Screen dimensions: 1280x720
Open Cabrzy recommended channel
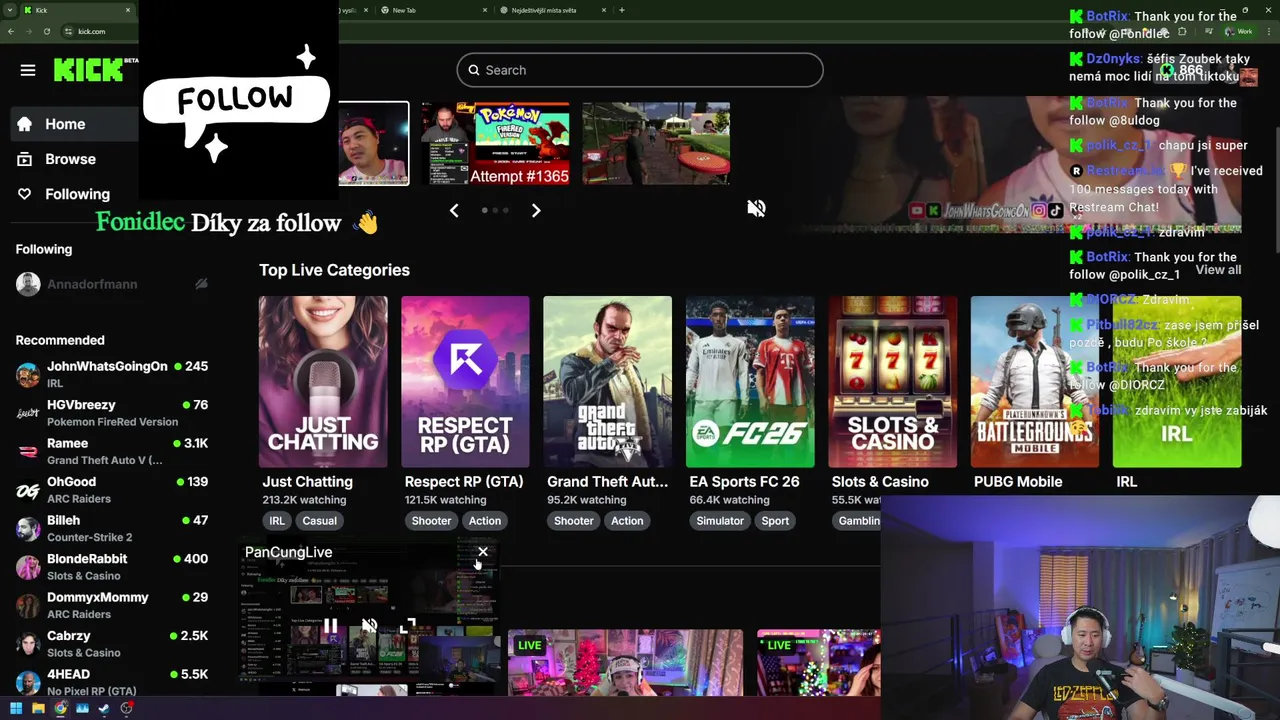coord(112,644)
